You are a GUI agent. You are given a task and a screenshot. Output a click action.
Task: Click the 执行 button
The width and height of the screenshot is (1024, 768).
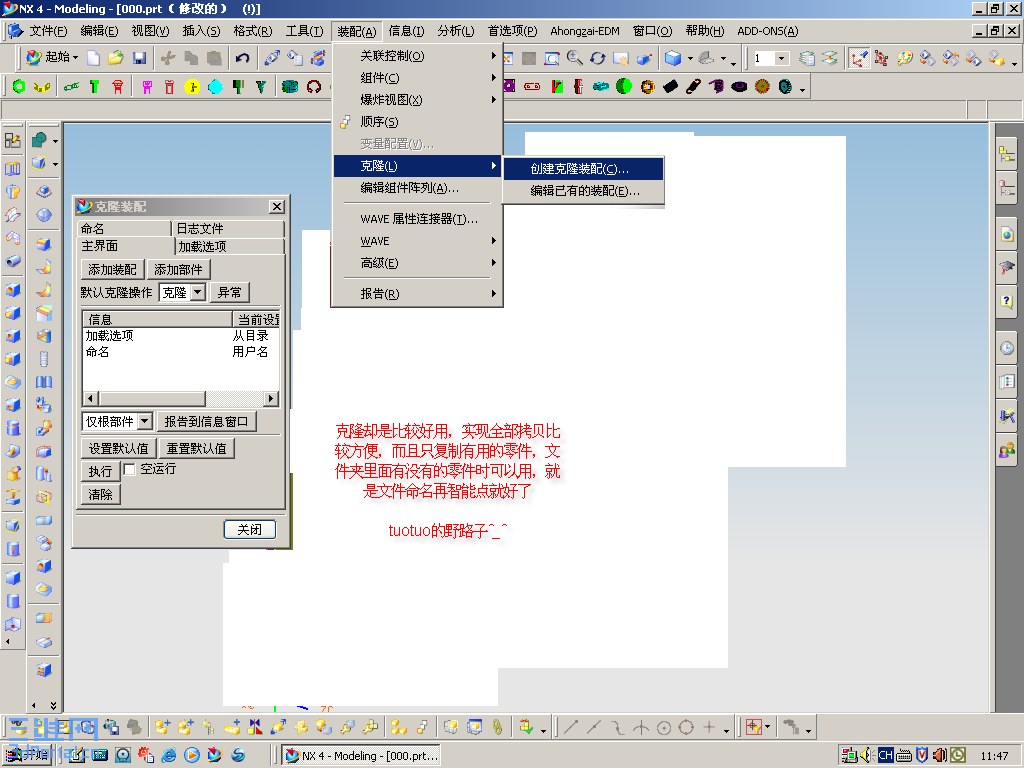pyautogui.click(x=101, y=472)
